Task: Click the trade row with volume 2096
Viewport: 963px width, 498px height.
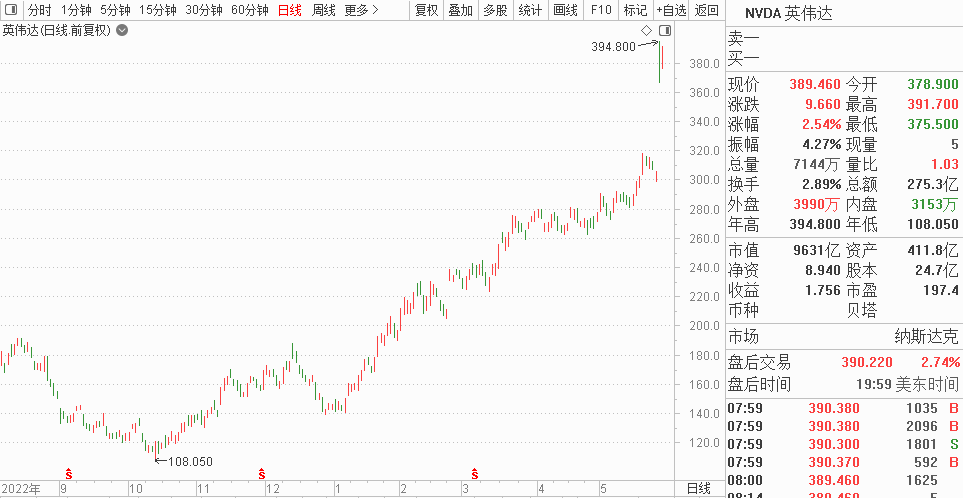Action: tap(844, 426)
